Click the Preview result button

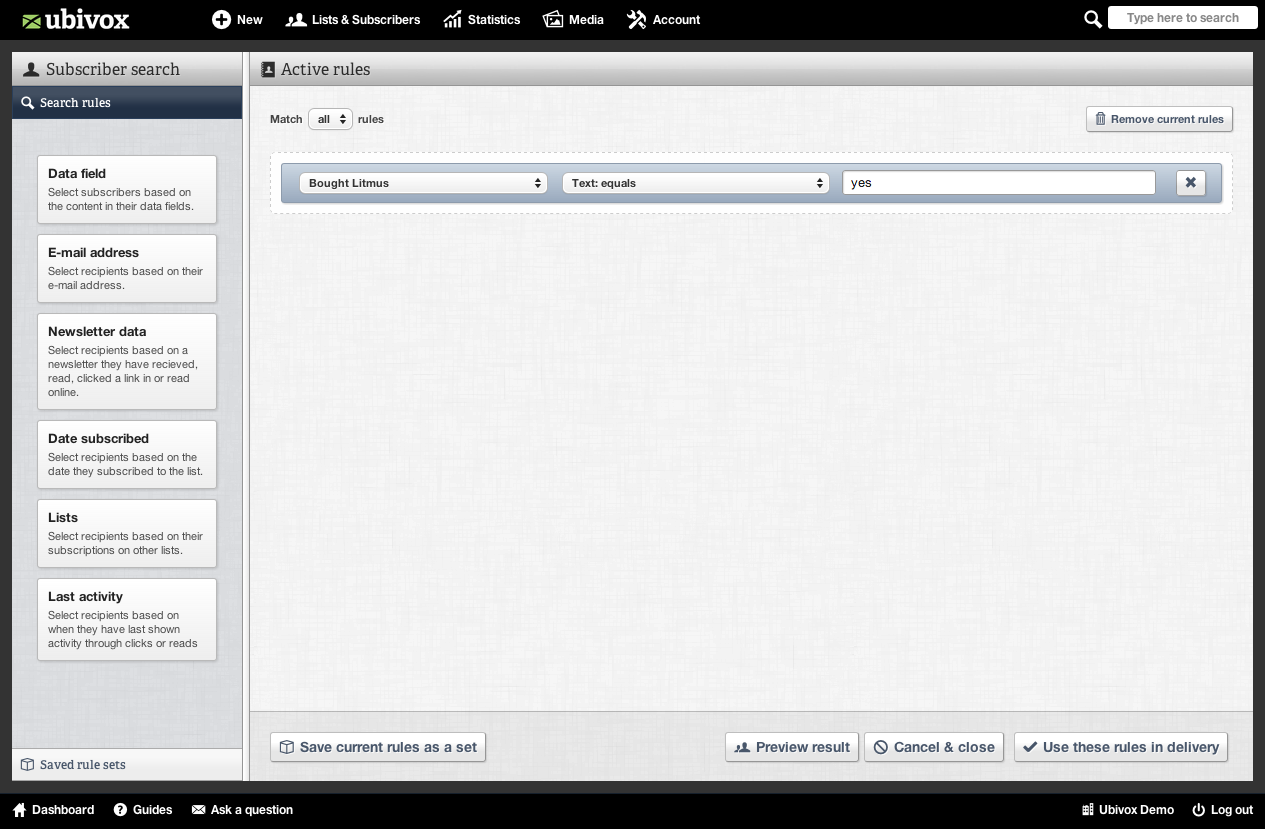(792, 747)
